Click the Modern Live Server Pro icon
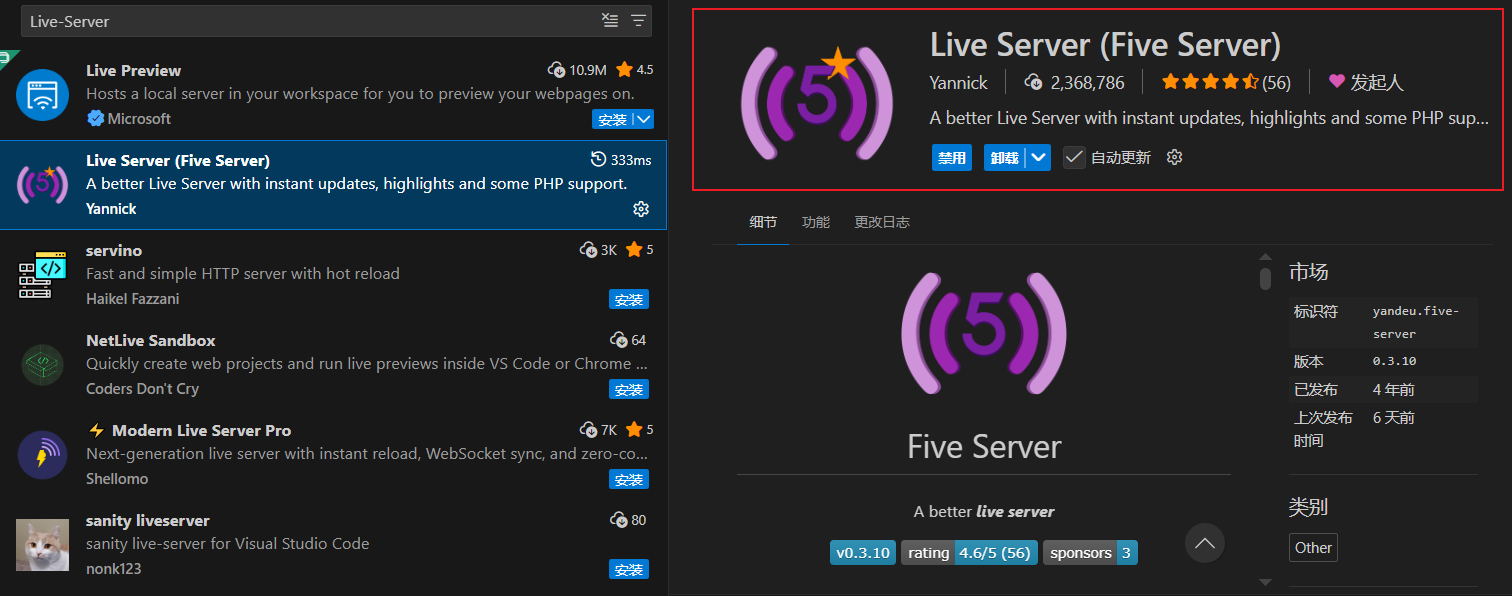Screen dimensions: 1512x596 tap(43, 454)
